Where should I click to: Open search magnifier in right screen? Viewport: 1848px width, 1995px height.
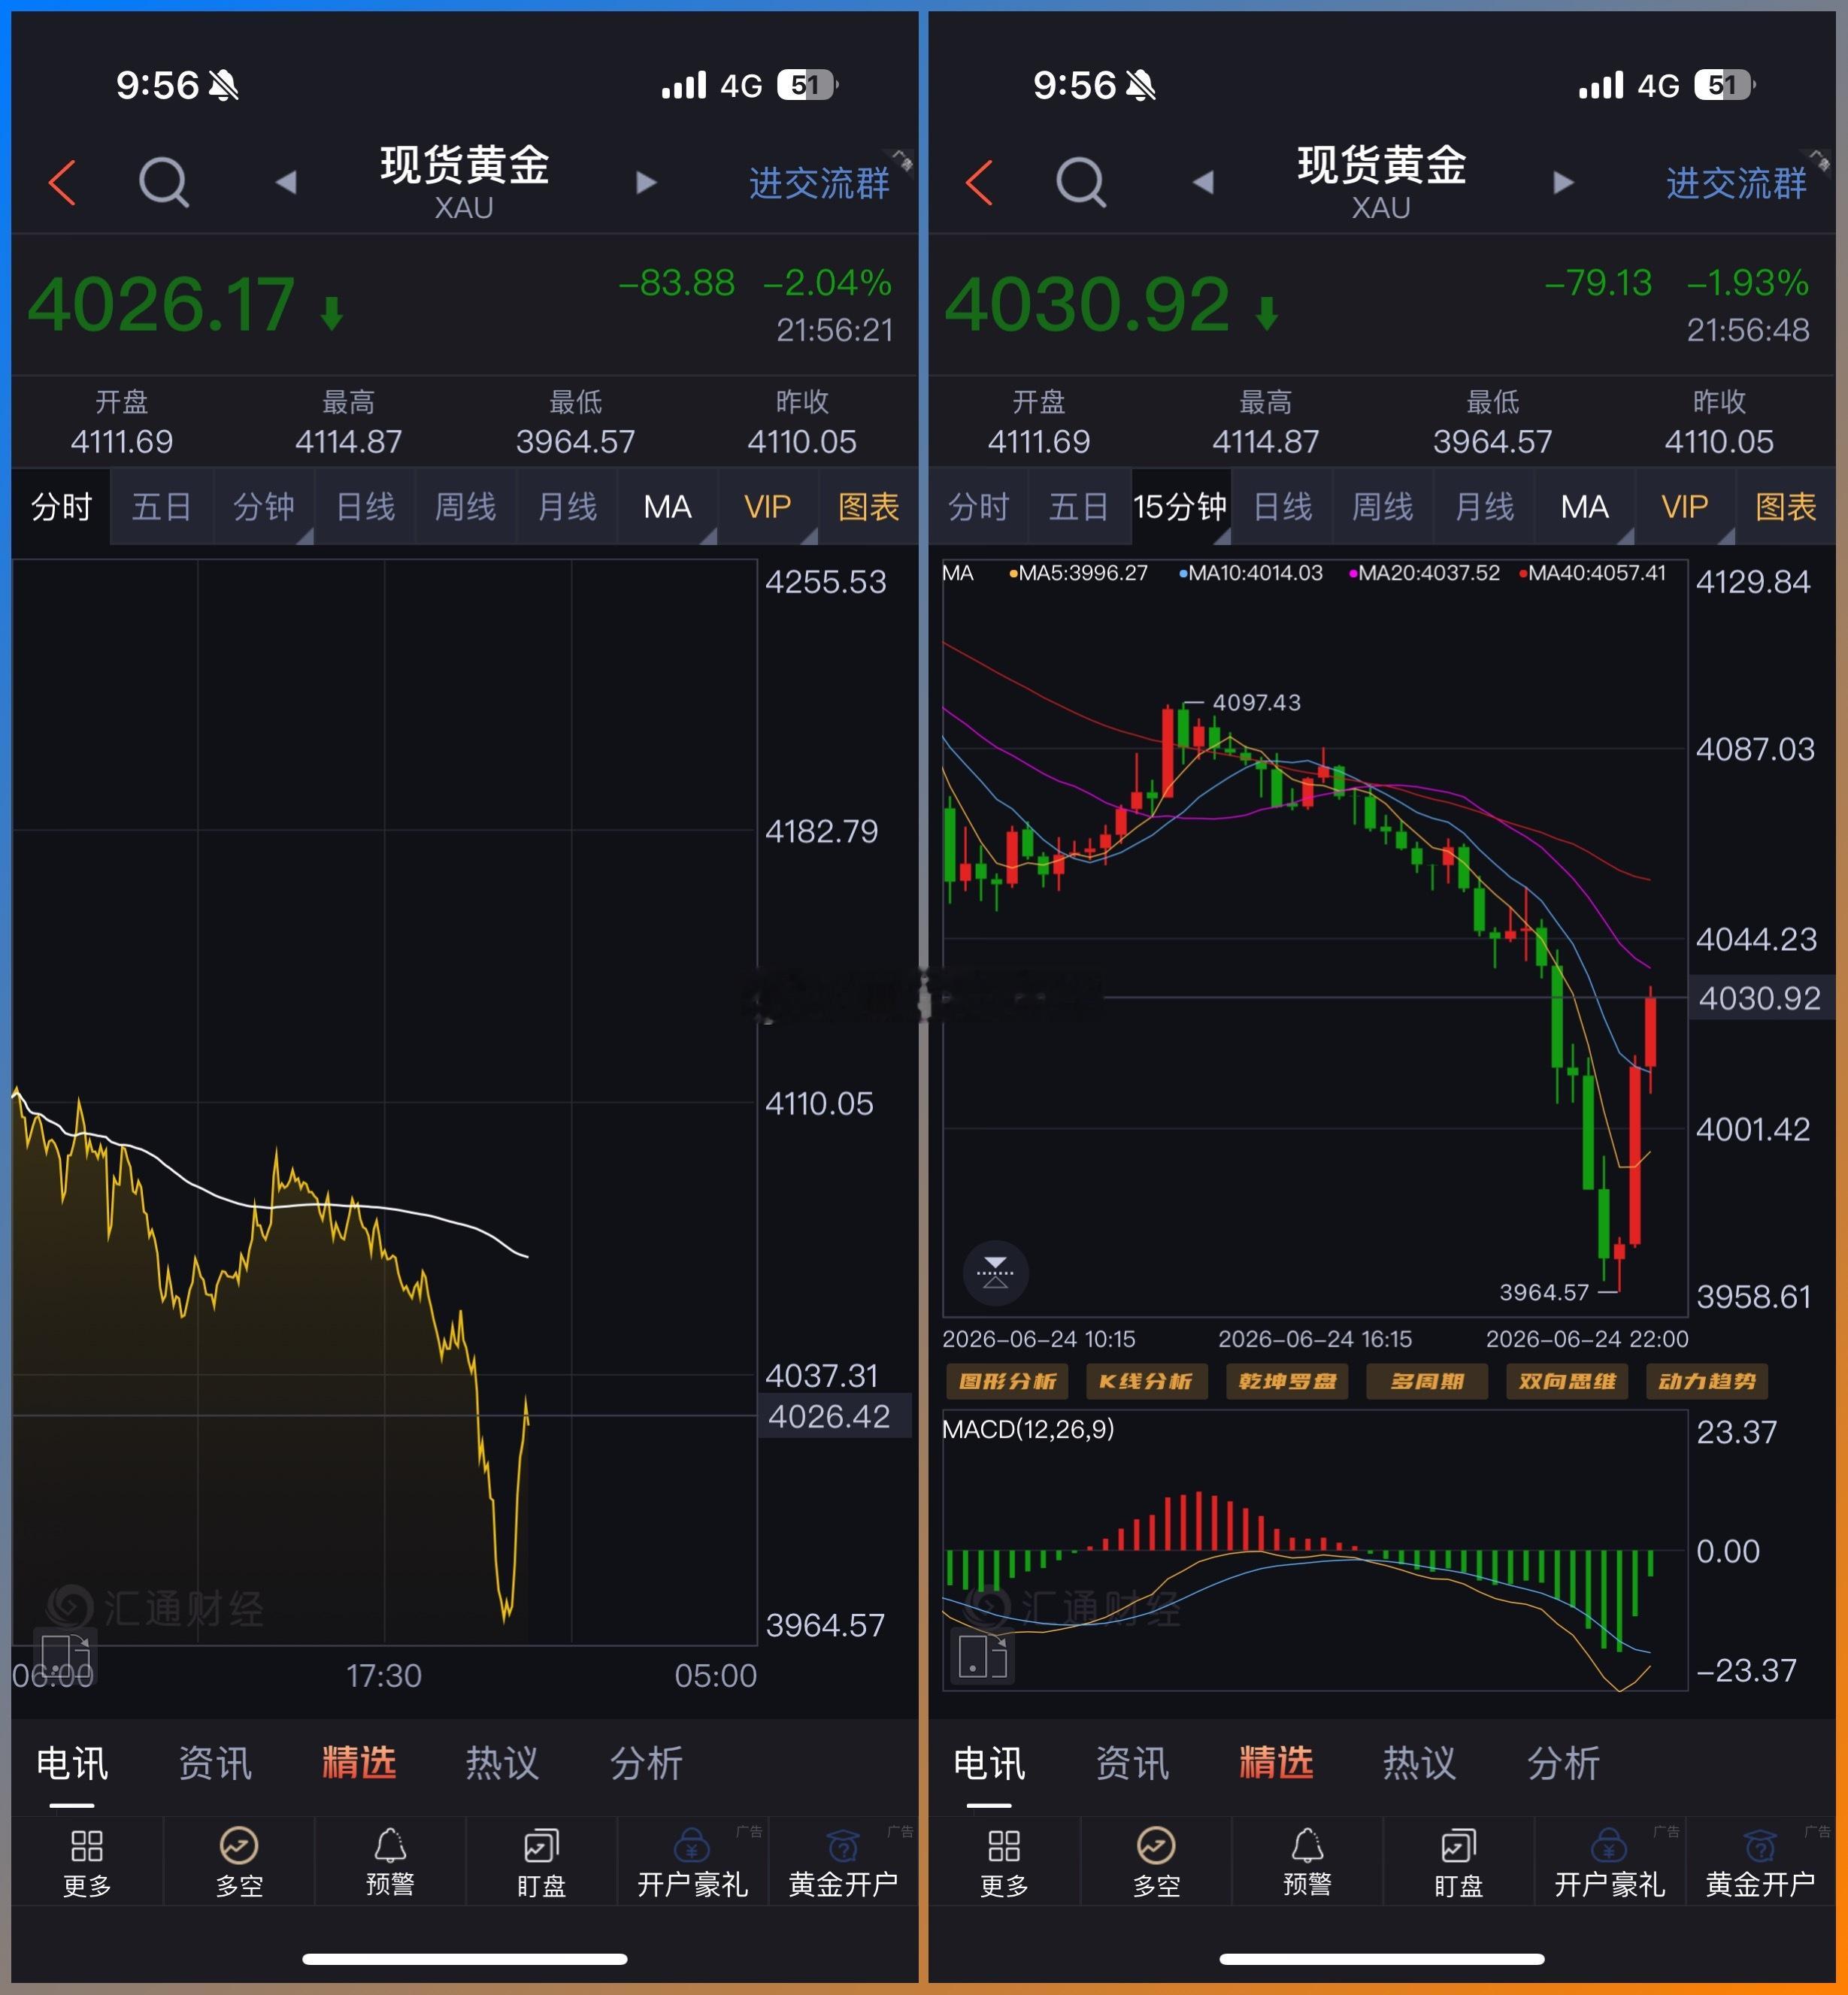pos(1080,183)
